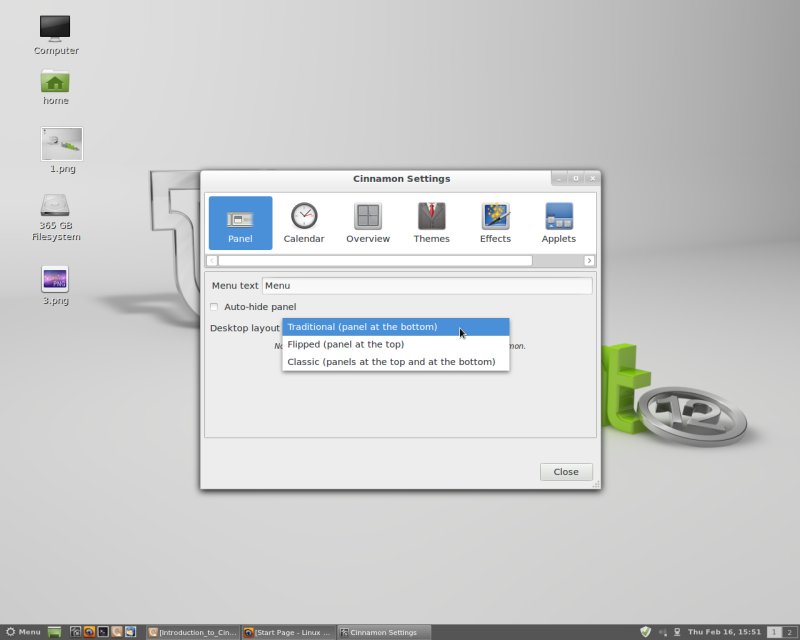800x640 pixels.
Task: Open the Cinnamon Menu button in panel
Action: (x=23, y=632)
